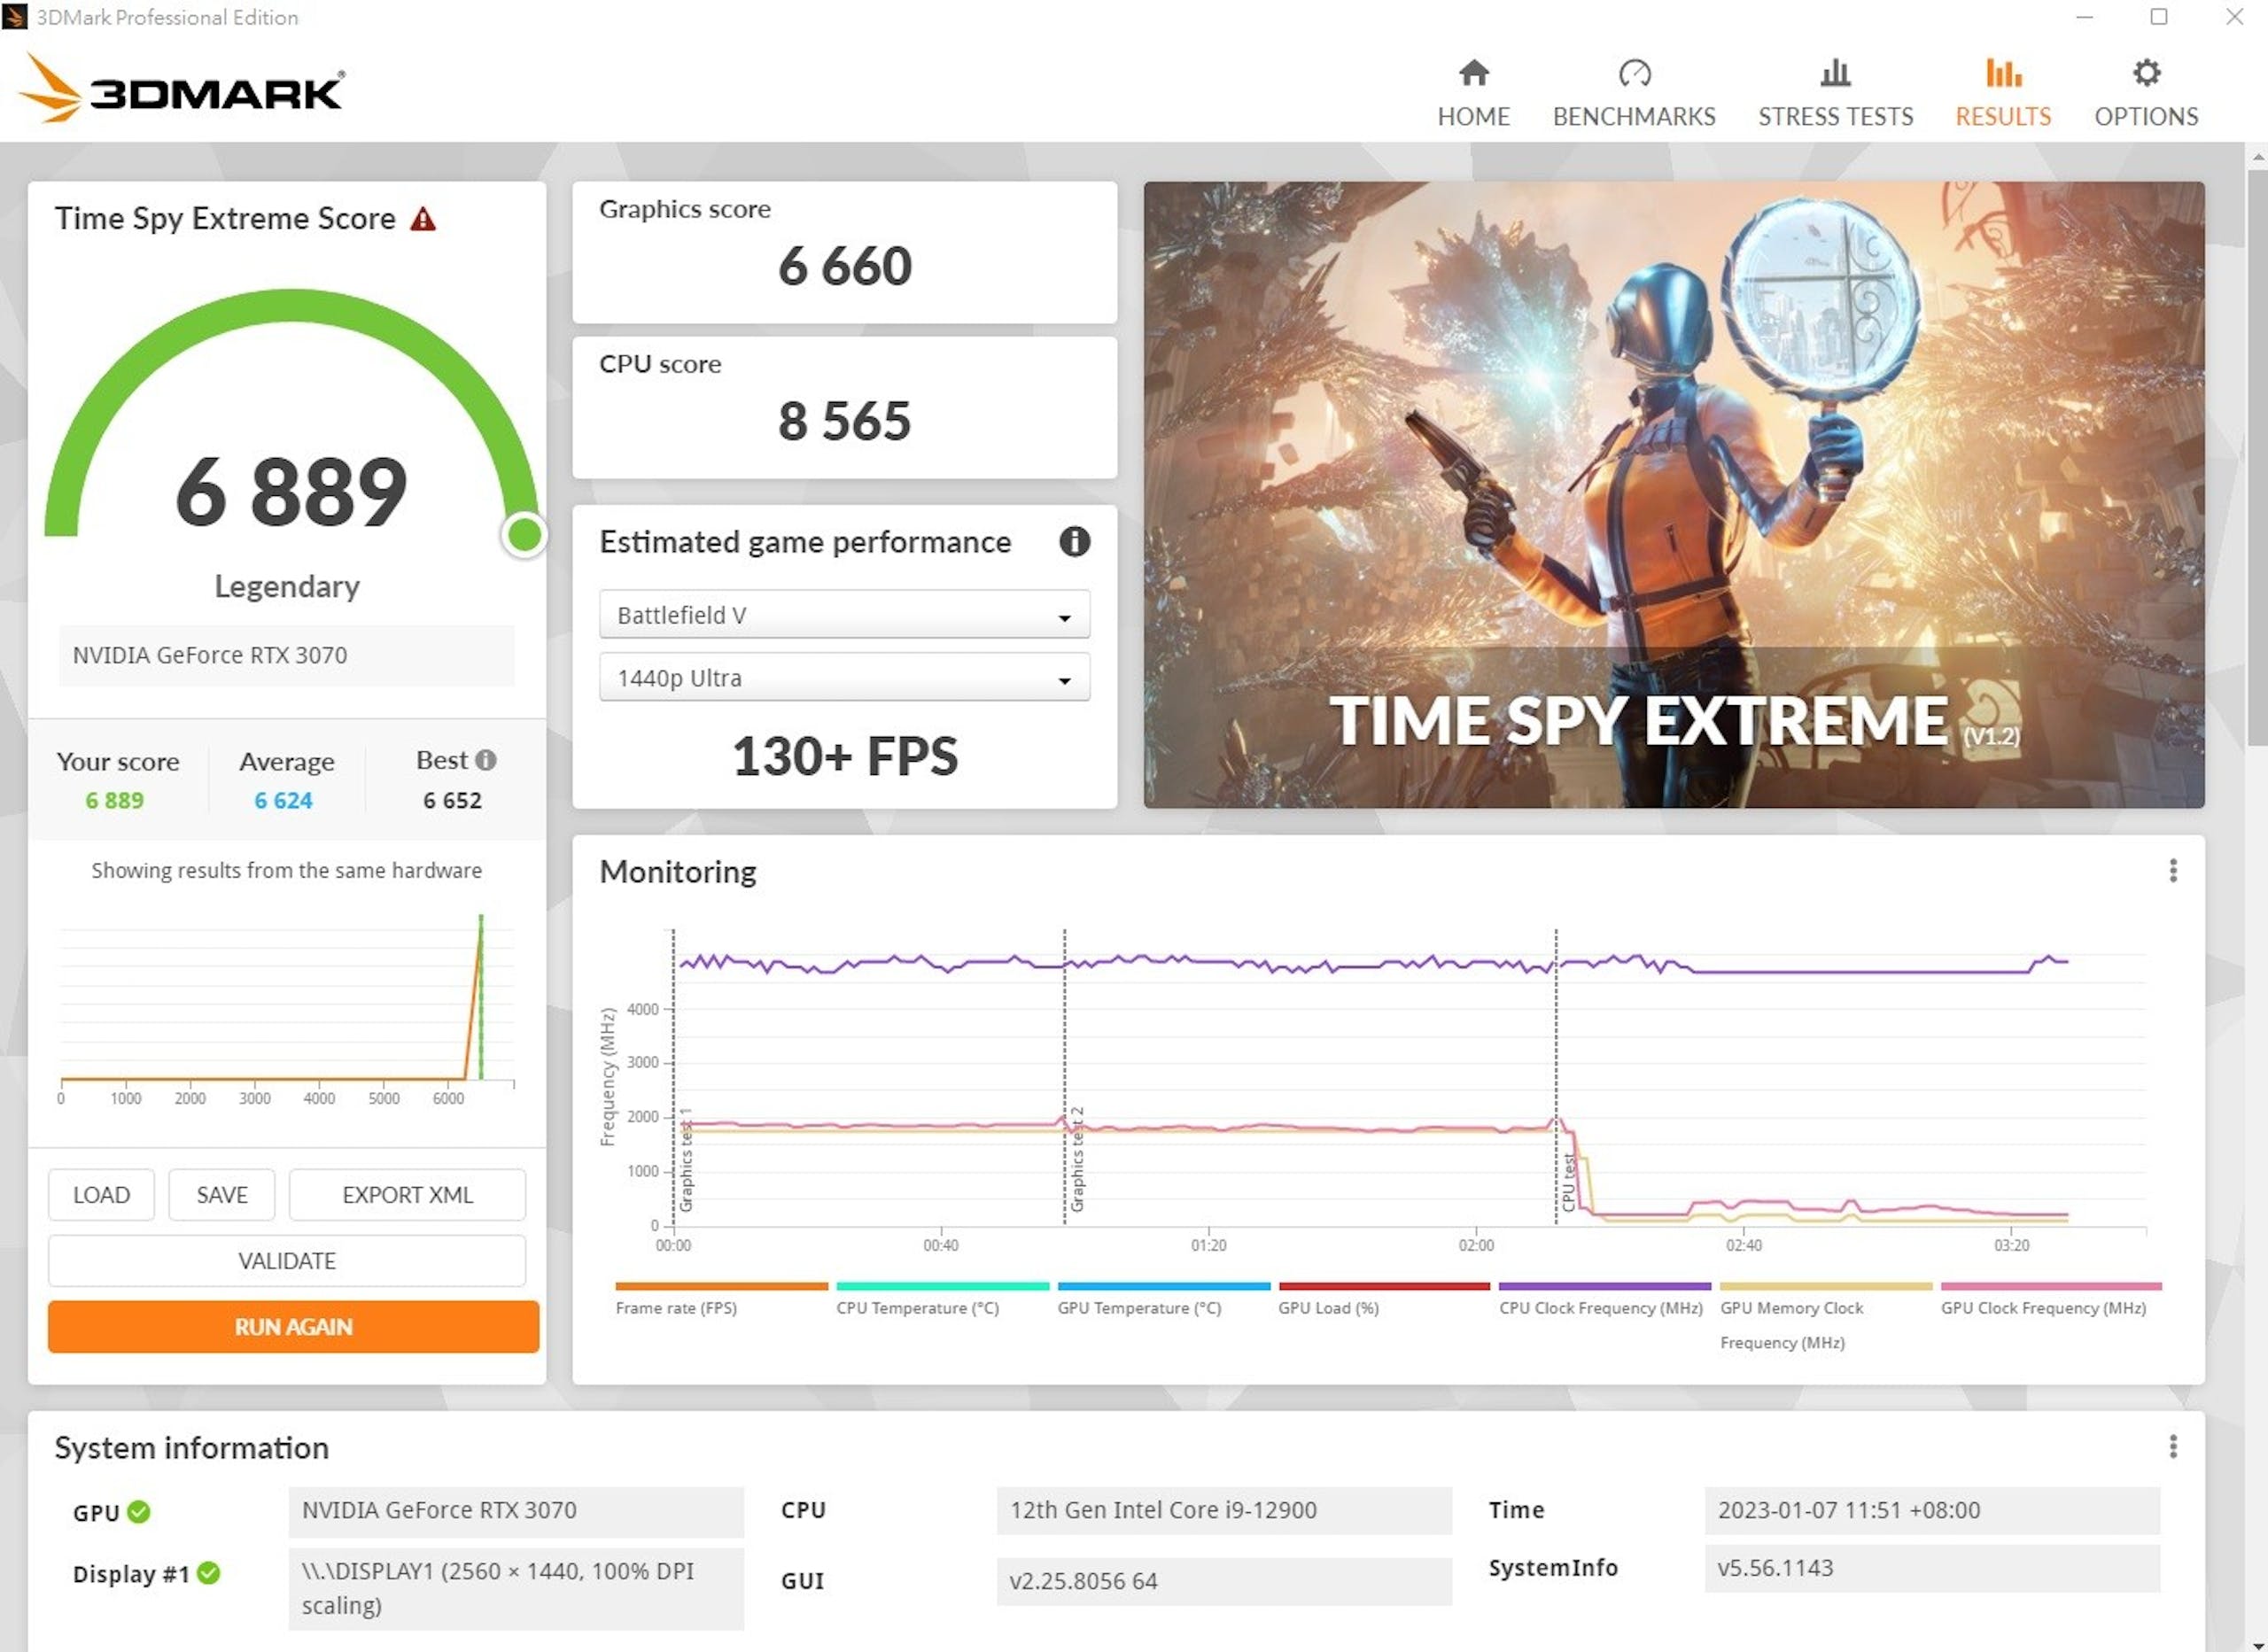Click the Your score value 6 889
This screenshot has height=1652, width=2268.
point(114,801)
